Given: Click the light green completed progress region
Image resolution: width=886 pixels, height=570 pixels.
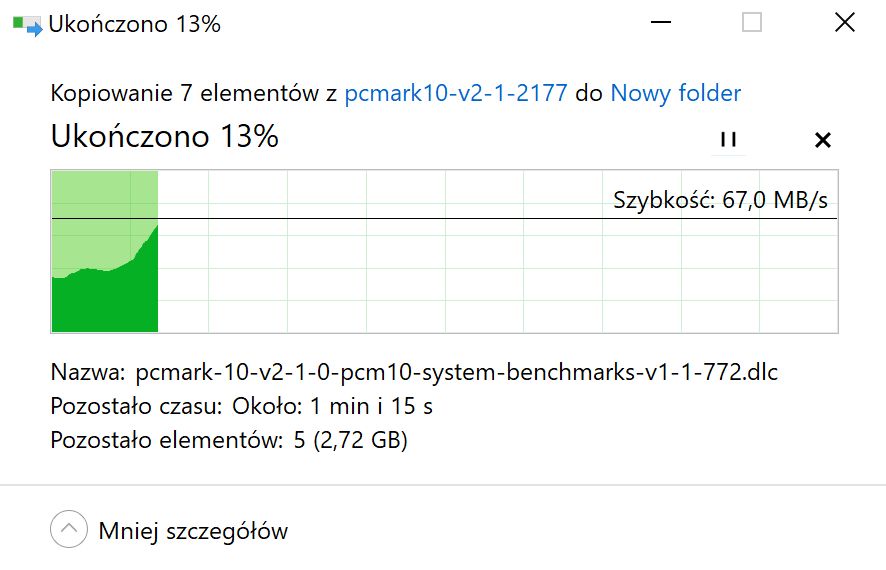Looking at the screenshot, I should click(x=105, y=215).
